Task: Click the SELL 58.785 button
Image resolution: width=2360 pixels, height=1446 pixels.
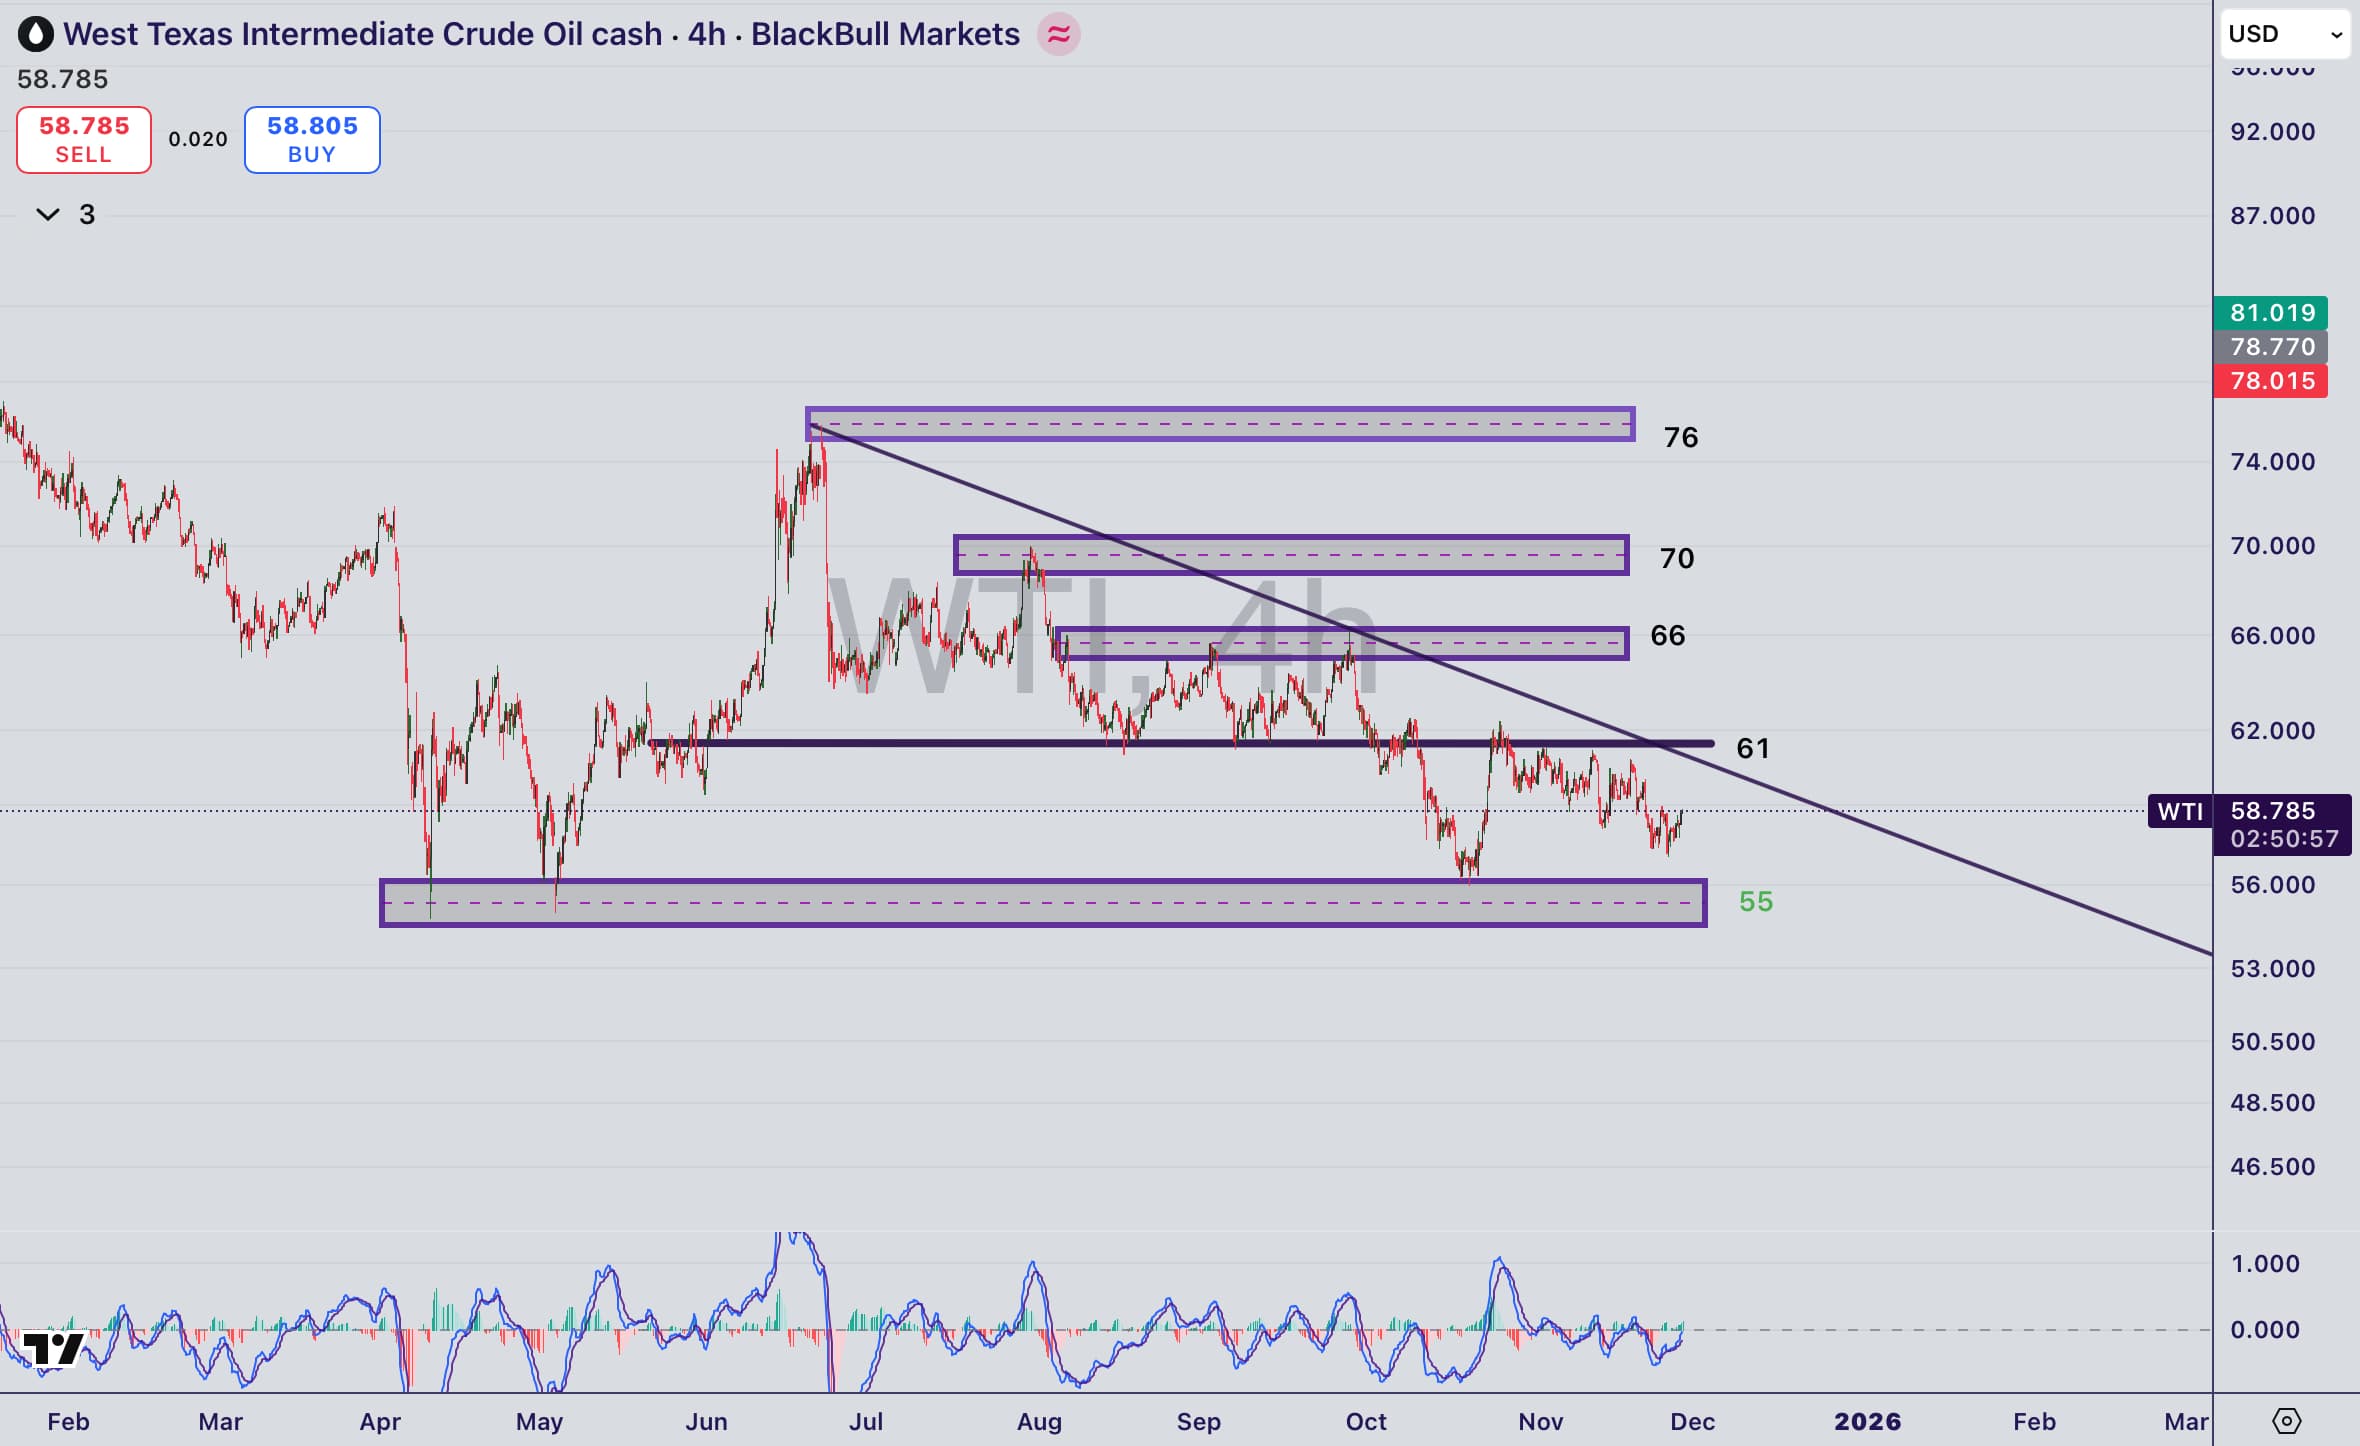Action: (83, 139)
